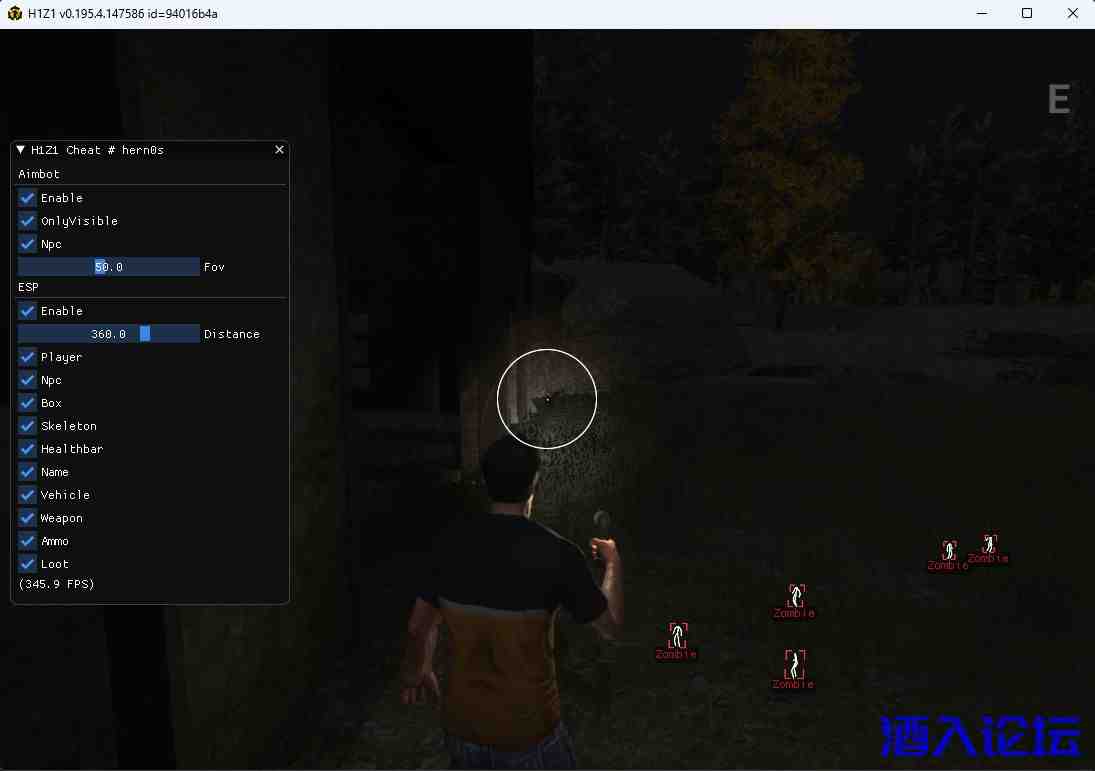The image size is (1095, 771).
Task: Click the aimbot FOV circle center
Action: point(547,399)
